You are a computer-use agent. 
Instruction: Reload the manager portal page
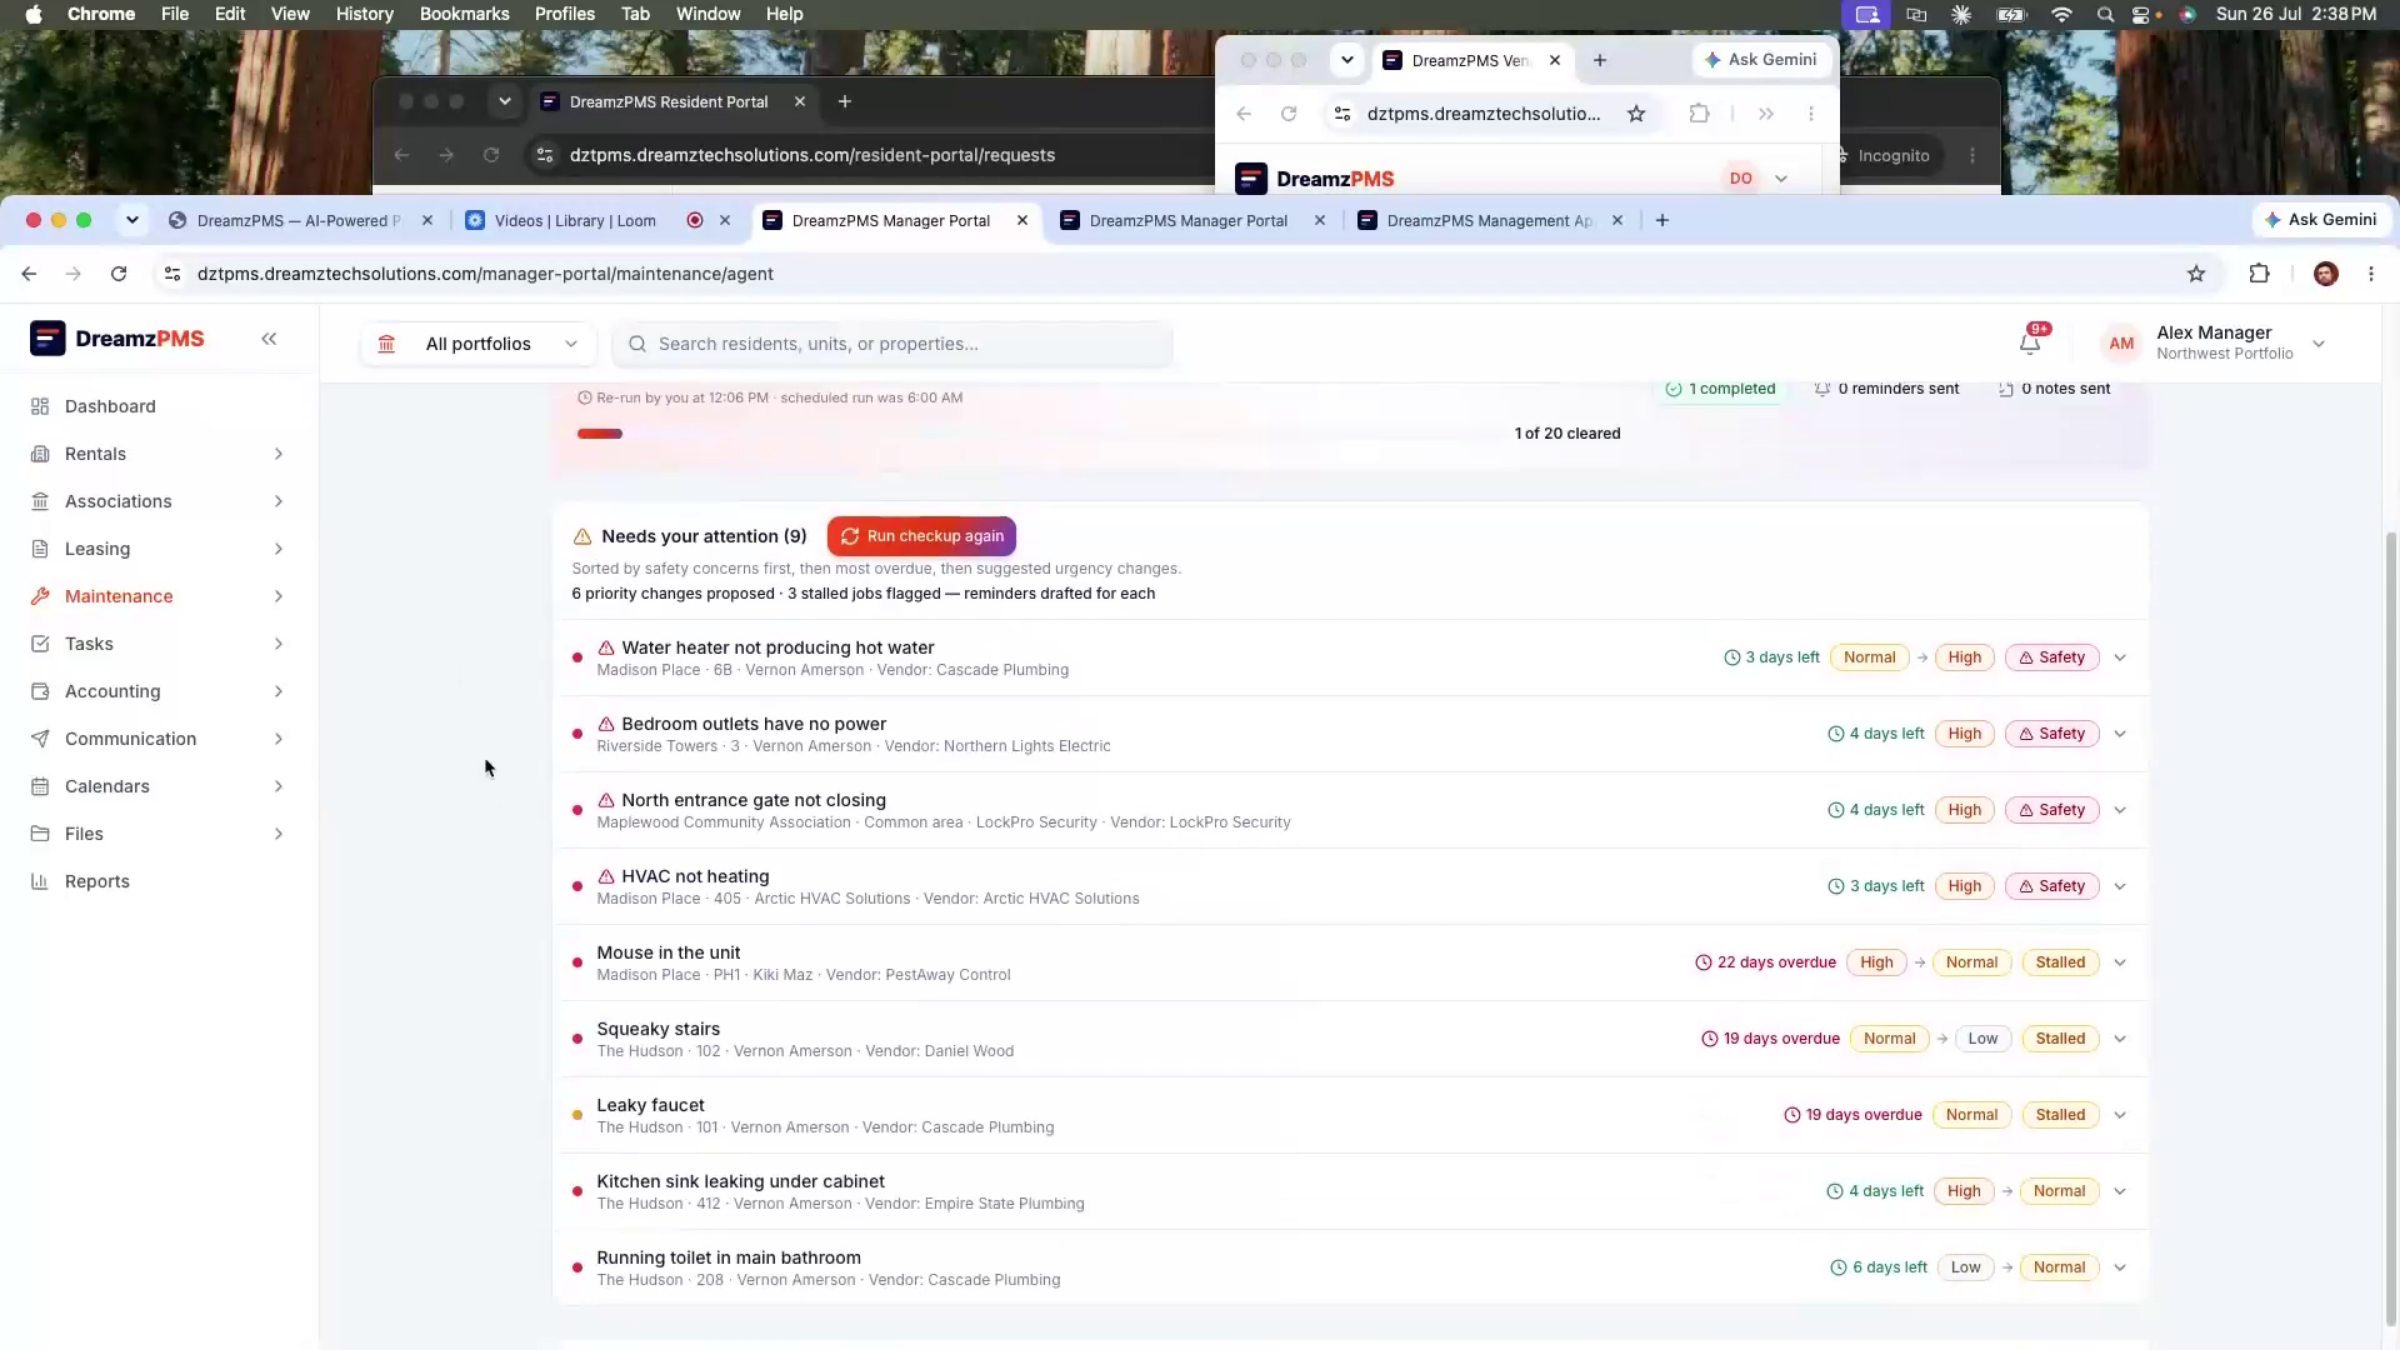[119, 274]
